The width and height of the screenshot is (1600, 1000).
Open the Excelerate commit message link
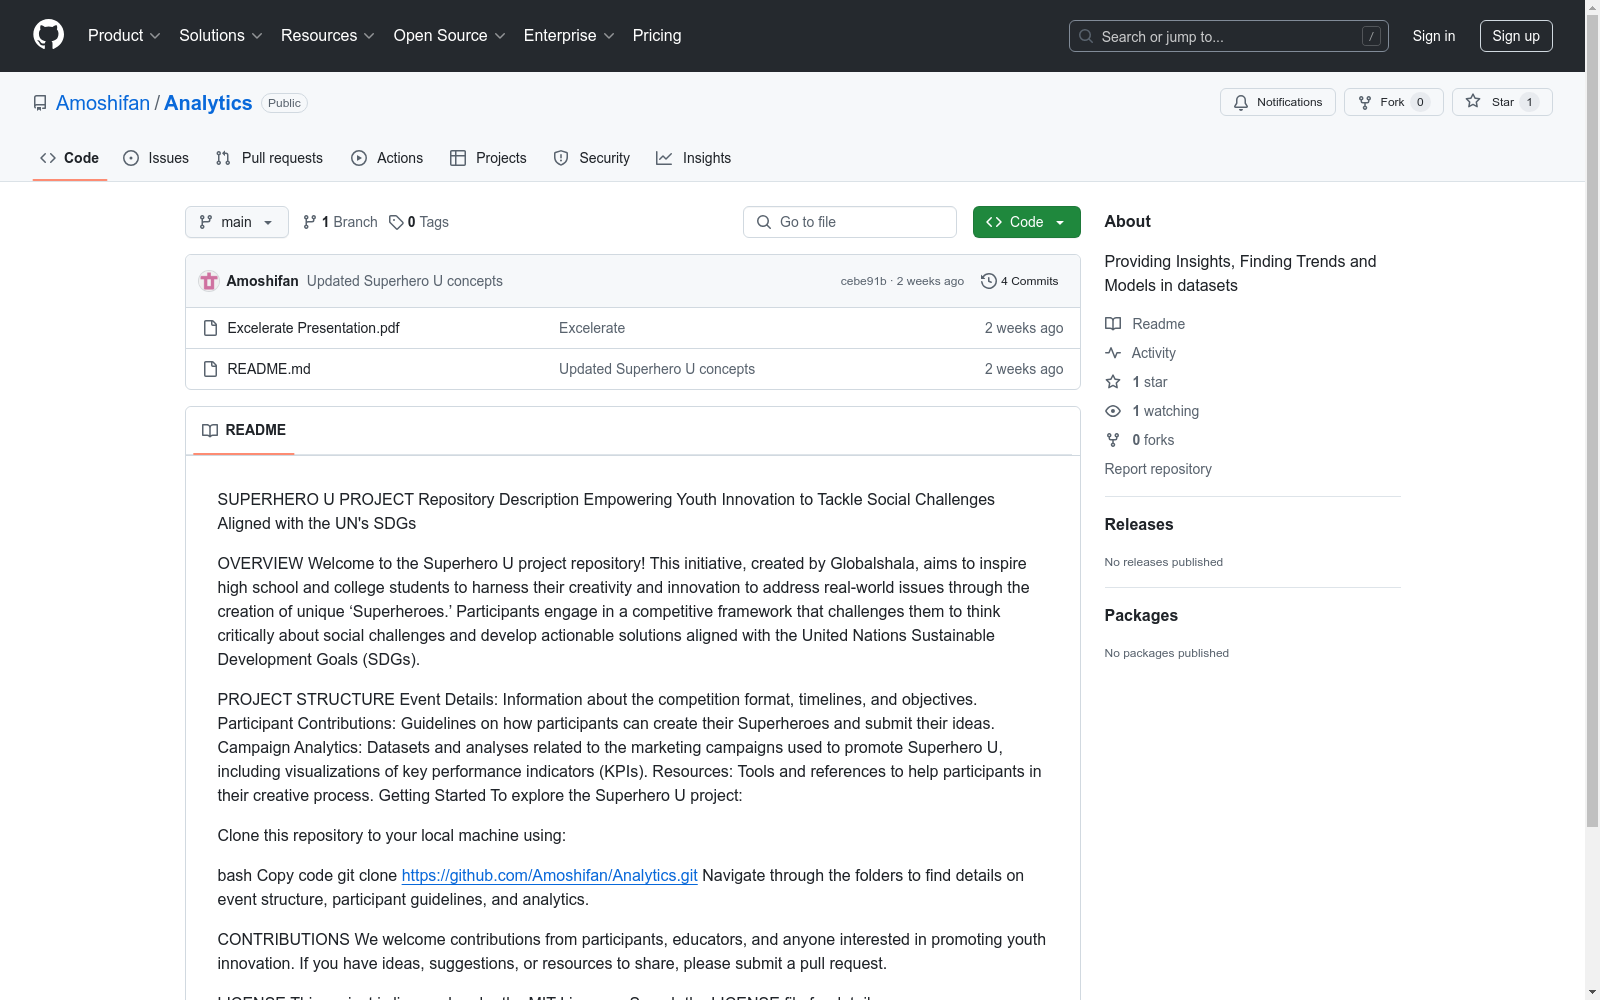592,328
